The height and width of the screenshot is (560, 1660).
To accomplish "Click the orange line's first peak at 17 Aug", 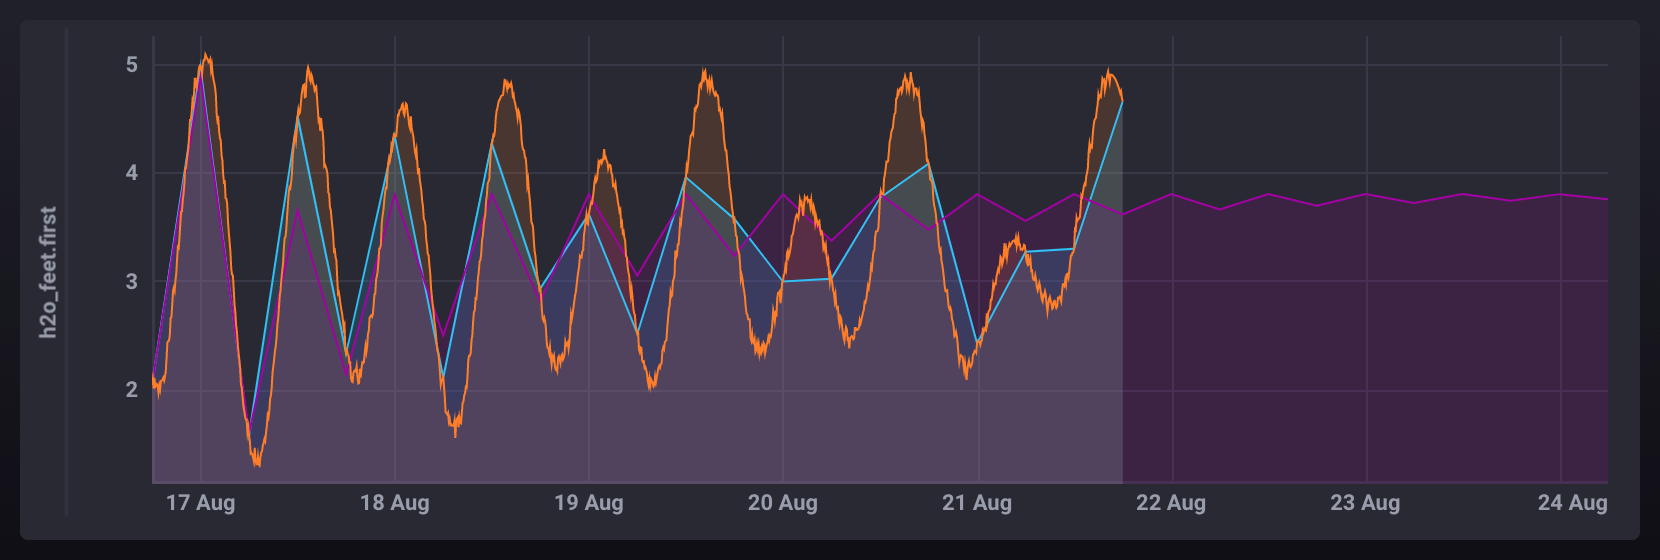I will click(x=206, y=57).
